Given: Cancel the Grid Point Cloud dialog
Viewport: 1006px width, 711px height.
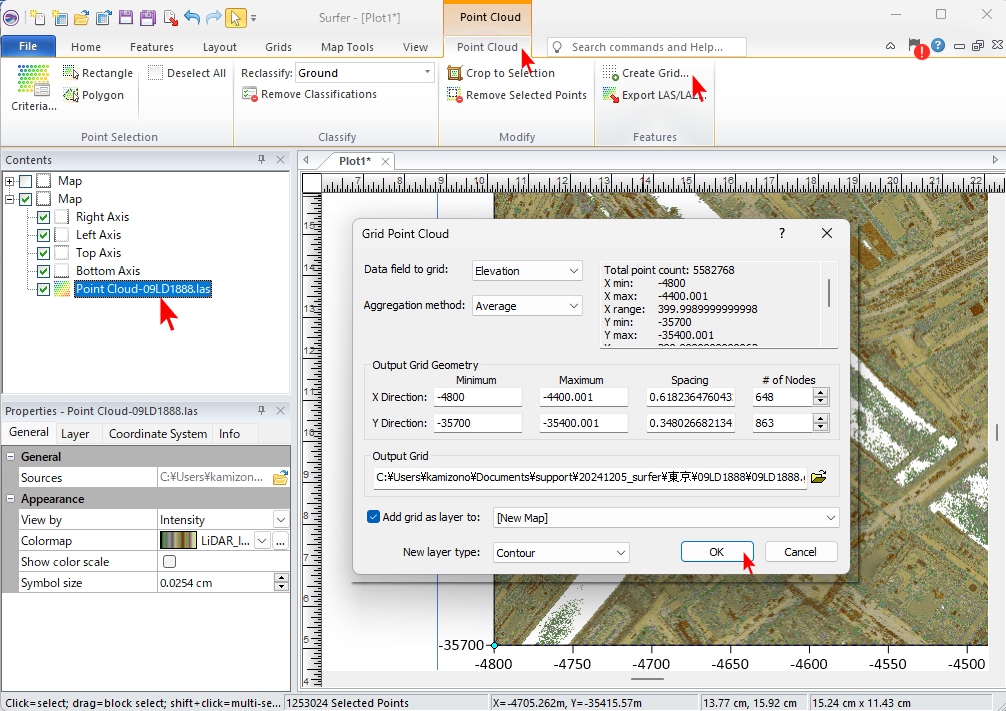Looking at the screenshot, I should click(x=800, y=552).
